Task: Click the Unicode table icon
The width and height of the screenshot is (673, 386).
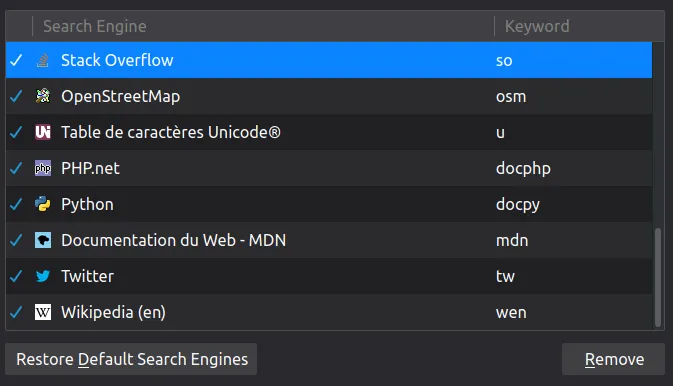Action: (x=42, y=132)
